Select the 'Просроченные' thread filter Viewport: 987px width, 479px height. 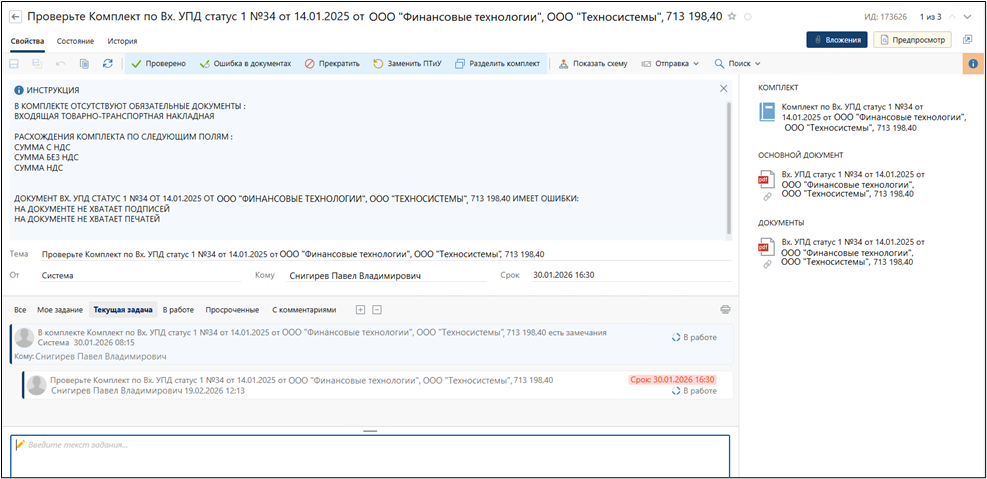coord(233,310)
